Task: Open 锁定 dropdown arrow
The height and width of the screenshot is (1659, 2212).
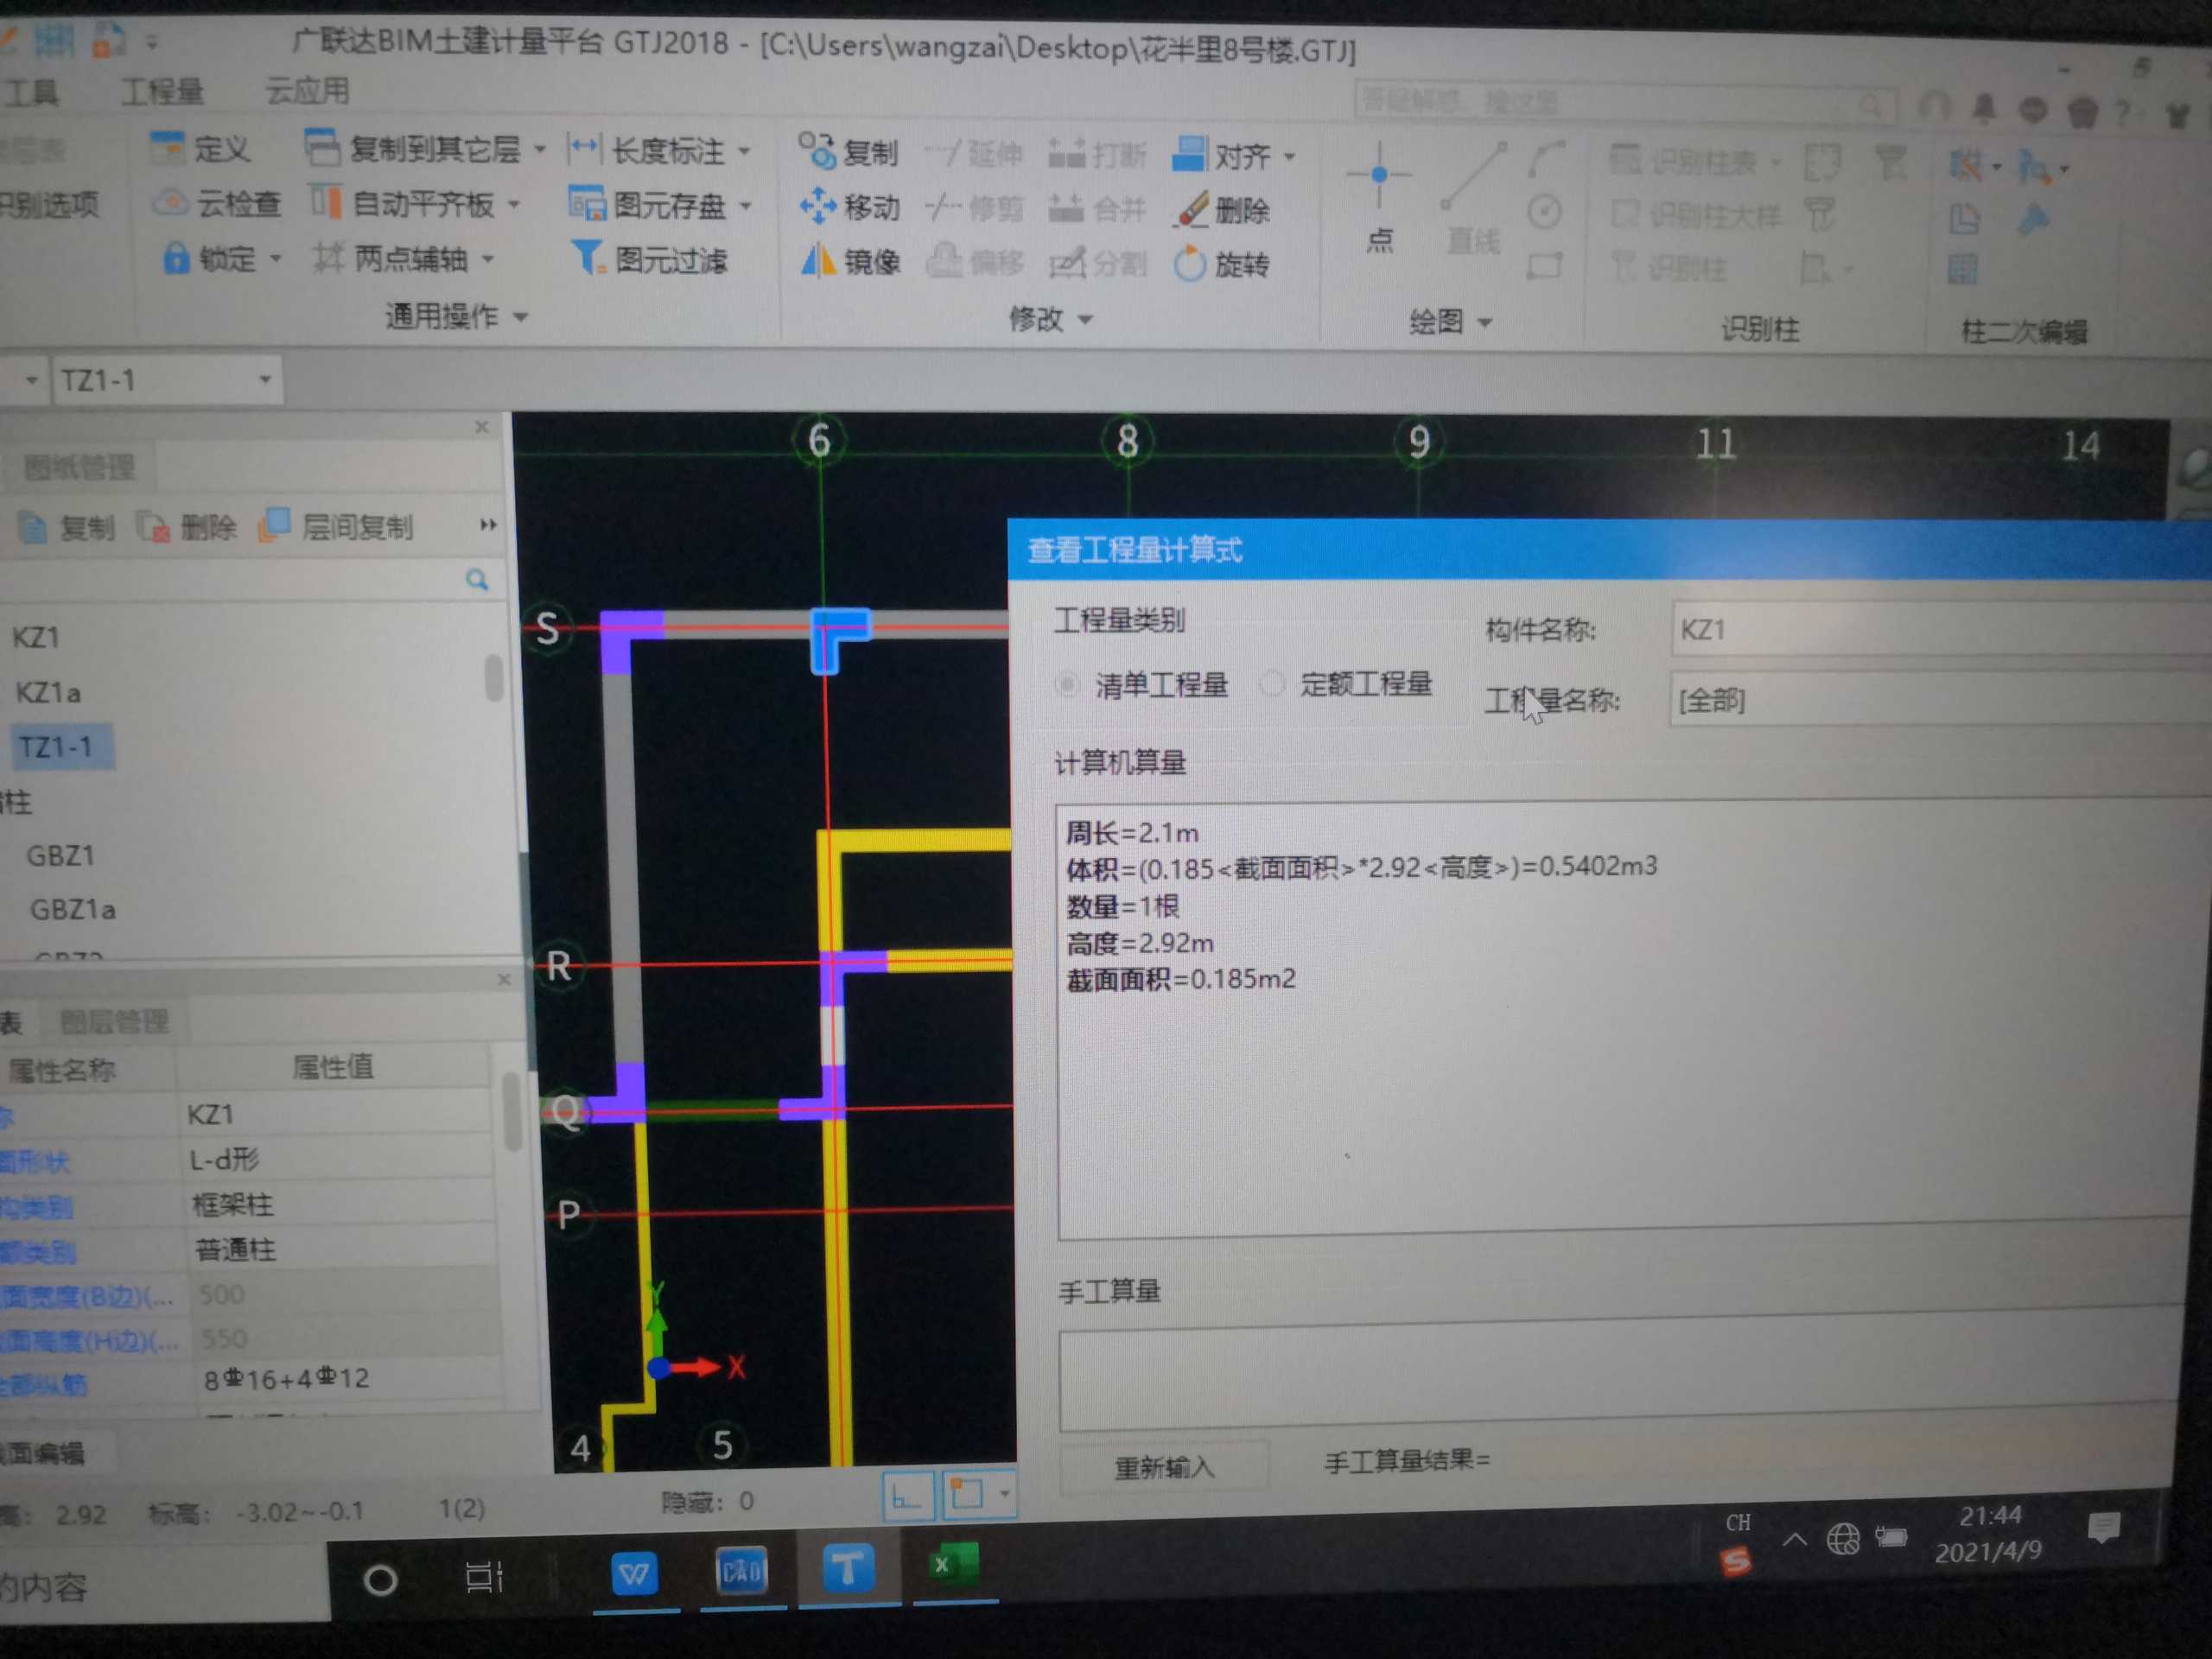Action: (276, 259)
